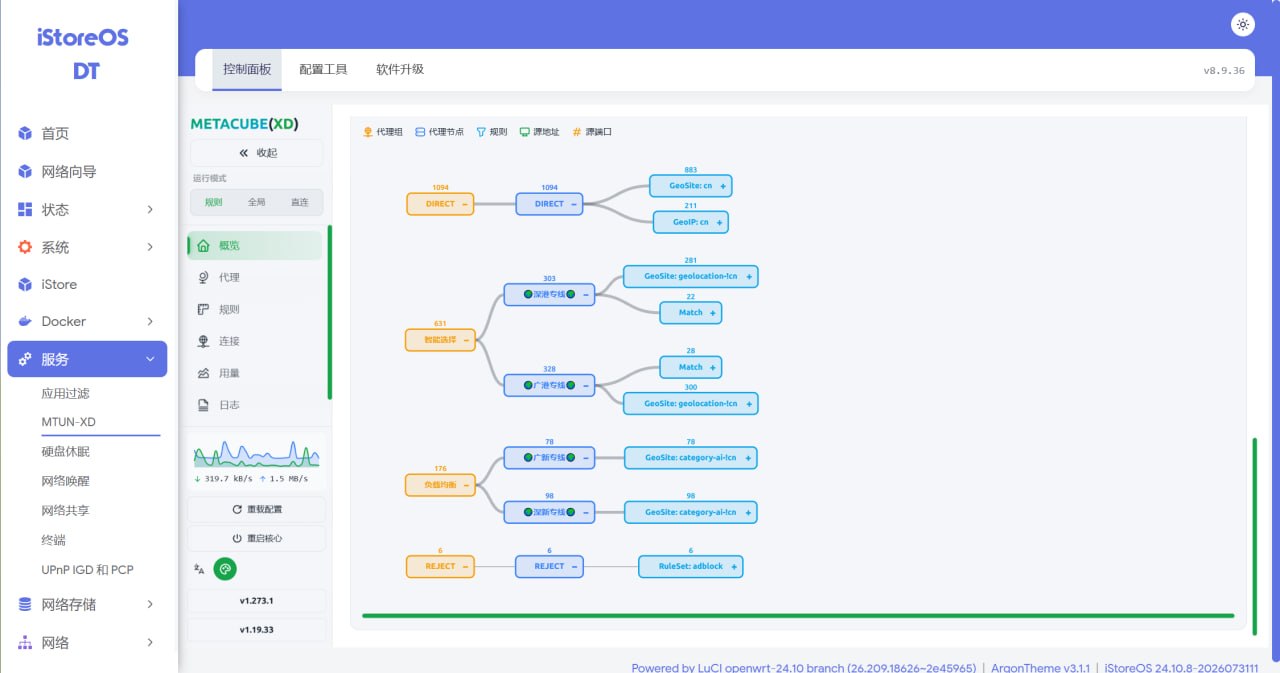Open 用量 usage via its chart icon
1280x673 pixels.
203,373
